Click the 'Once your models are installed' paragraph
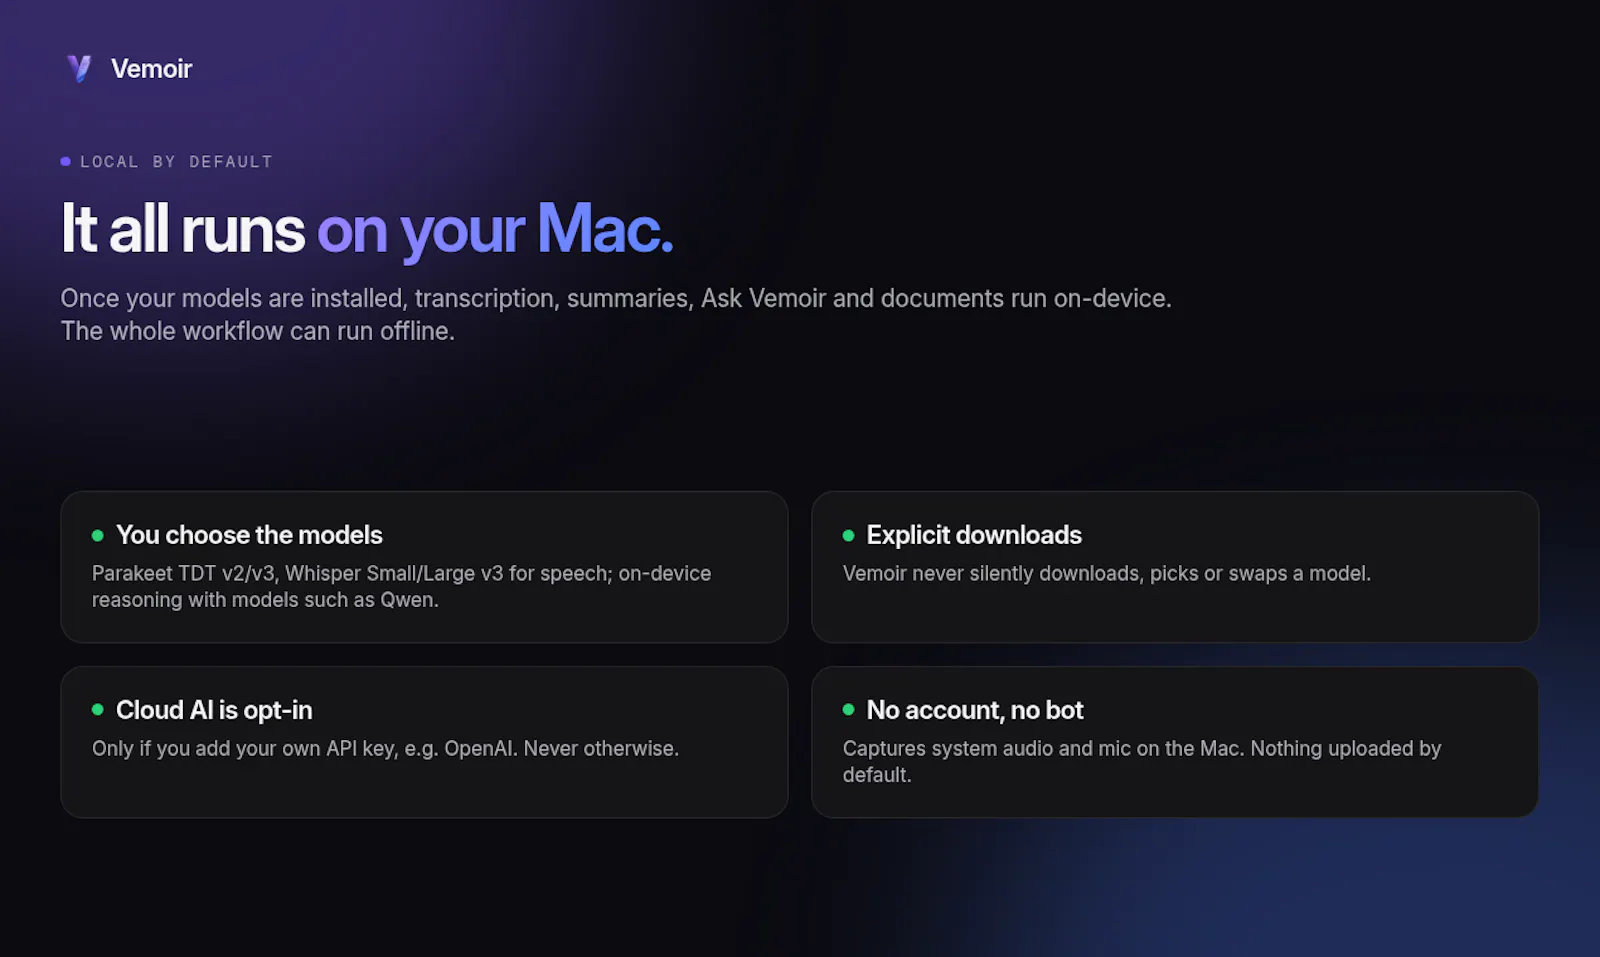The width and height of the screenshot is (1600, 957). [616, 298]
